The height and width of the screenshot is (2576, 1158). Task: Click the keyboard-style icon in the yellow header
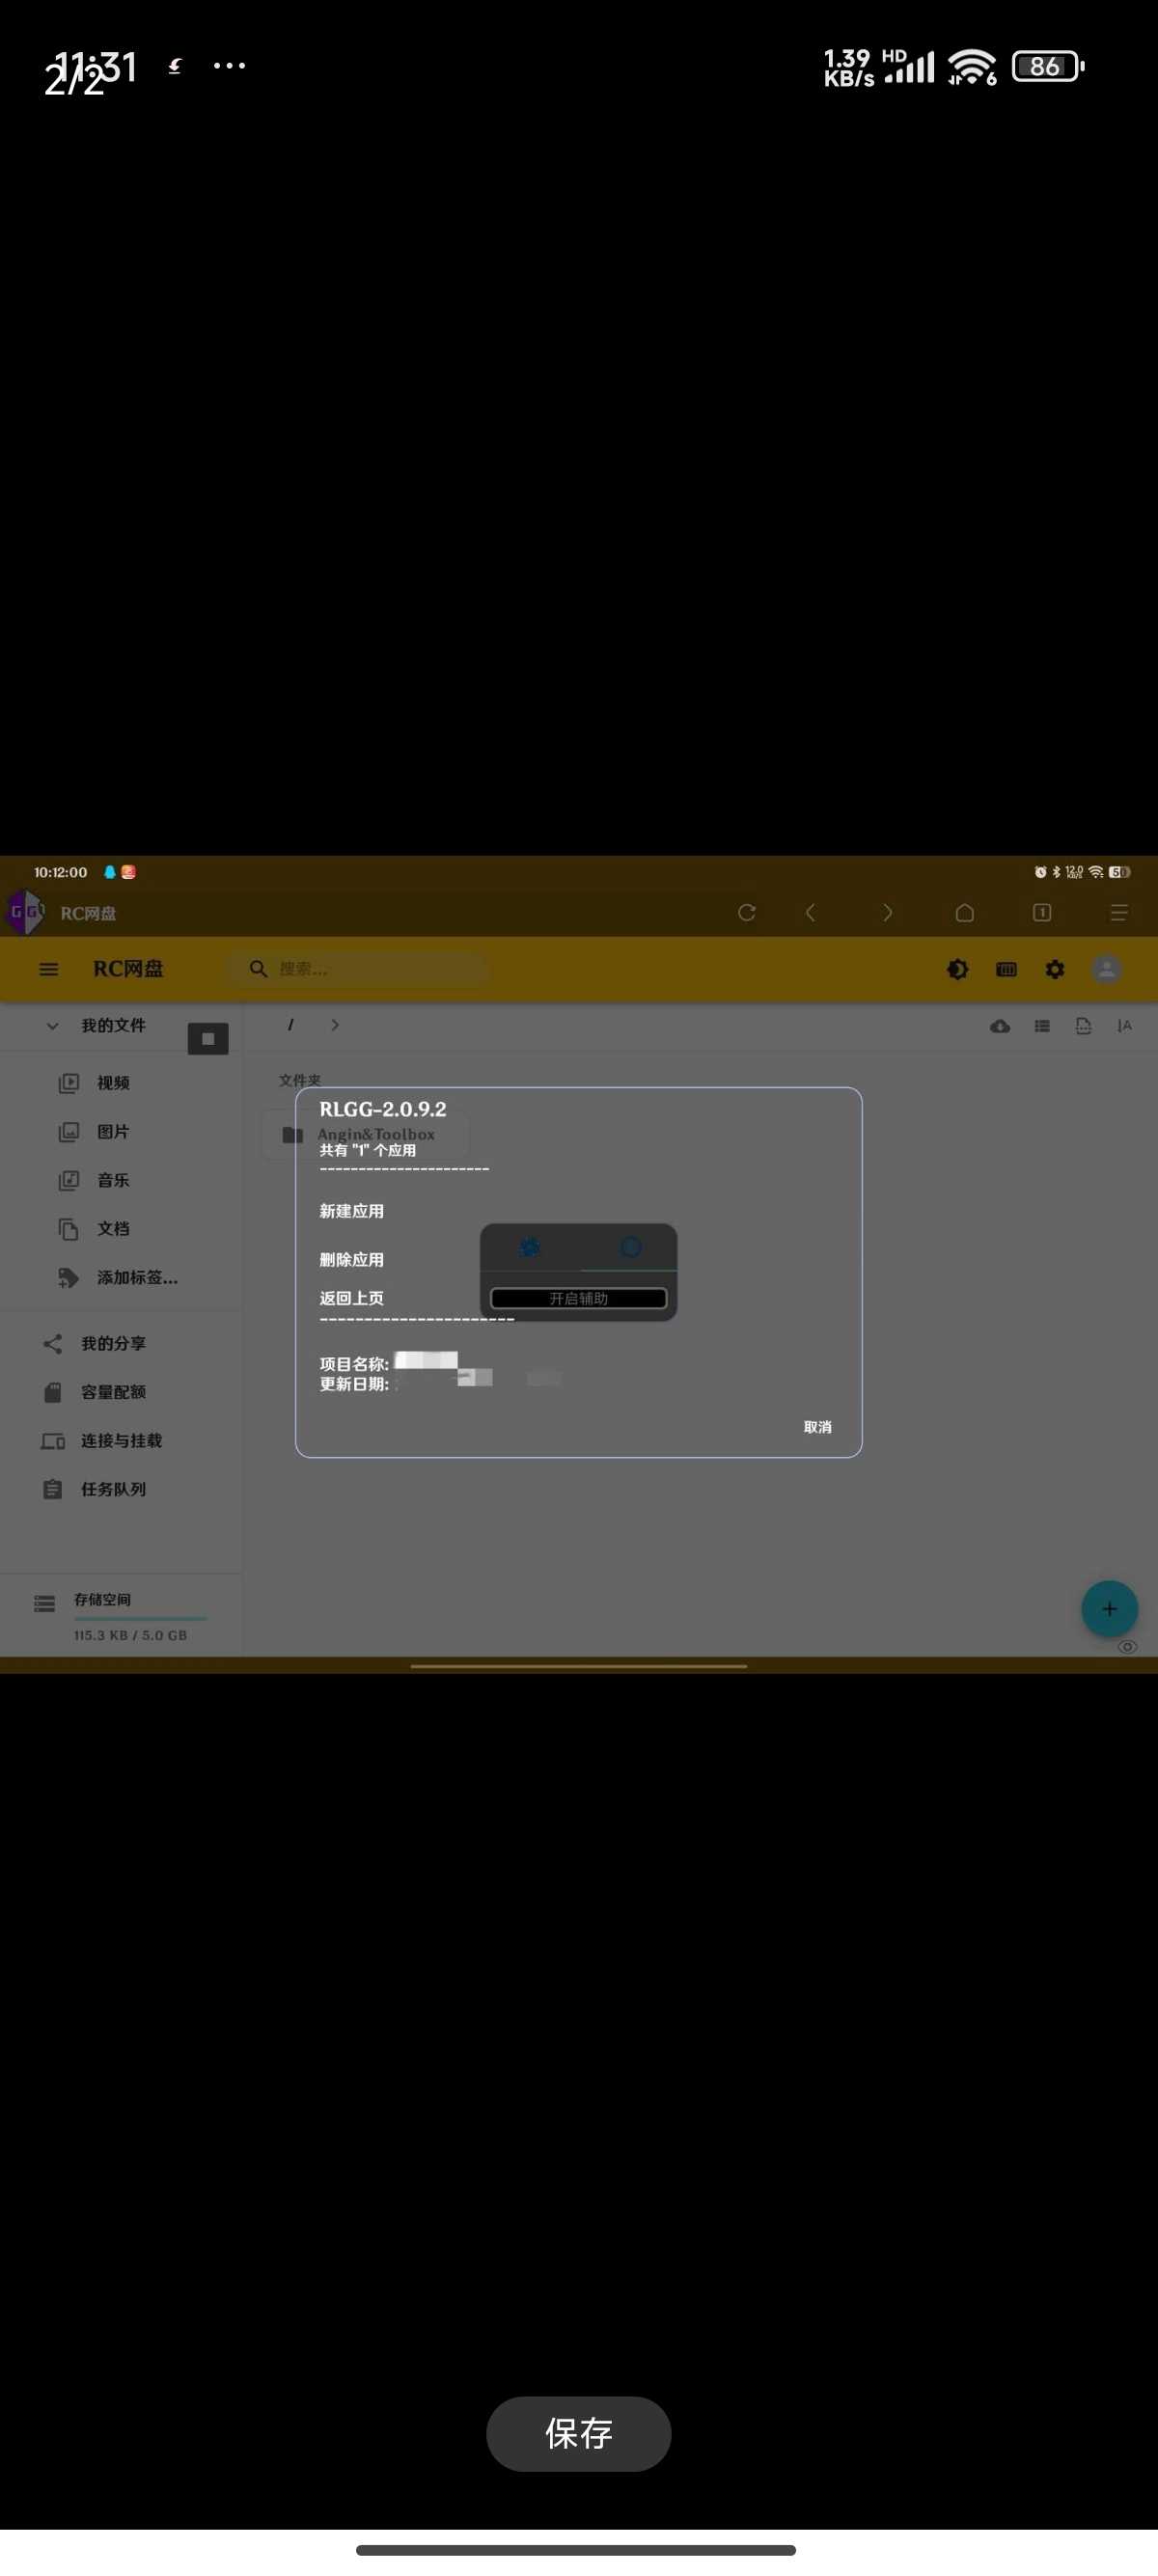tap(1006, 969)
